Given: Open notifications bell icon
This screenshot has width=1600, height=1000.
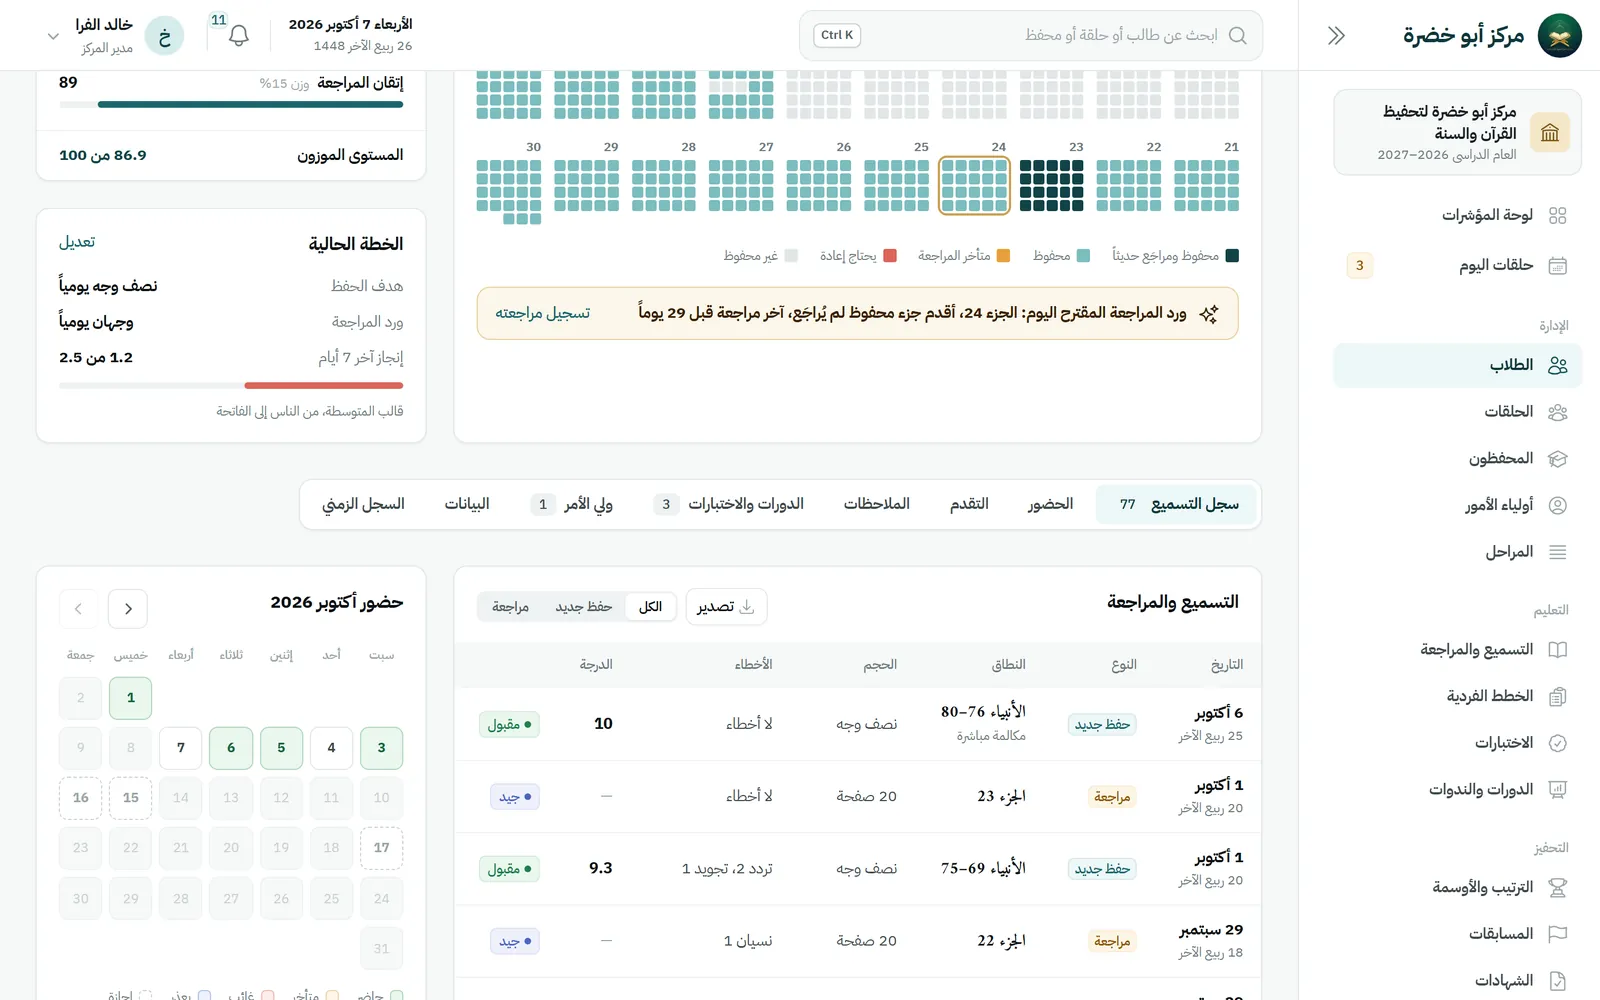Looking at the screenshot, I should click(238, 36).
